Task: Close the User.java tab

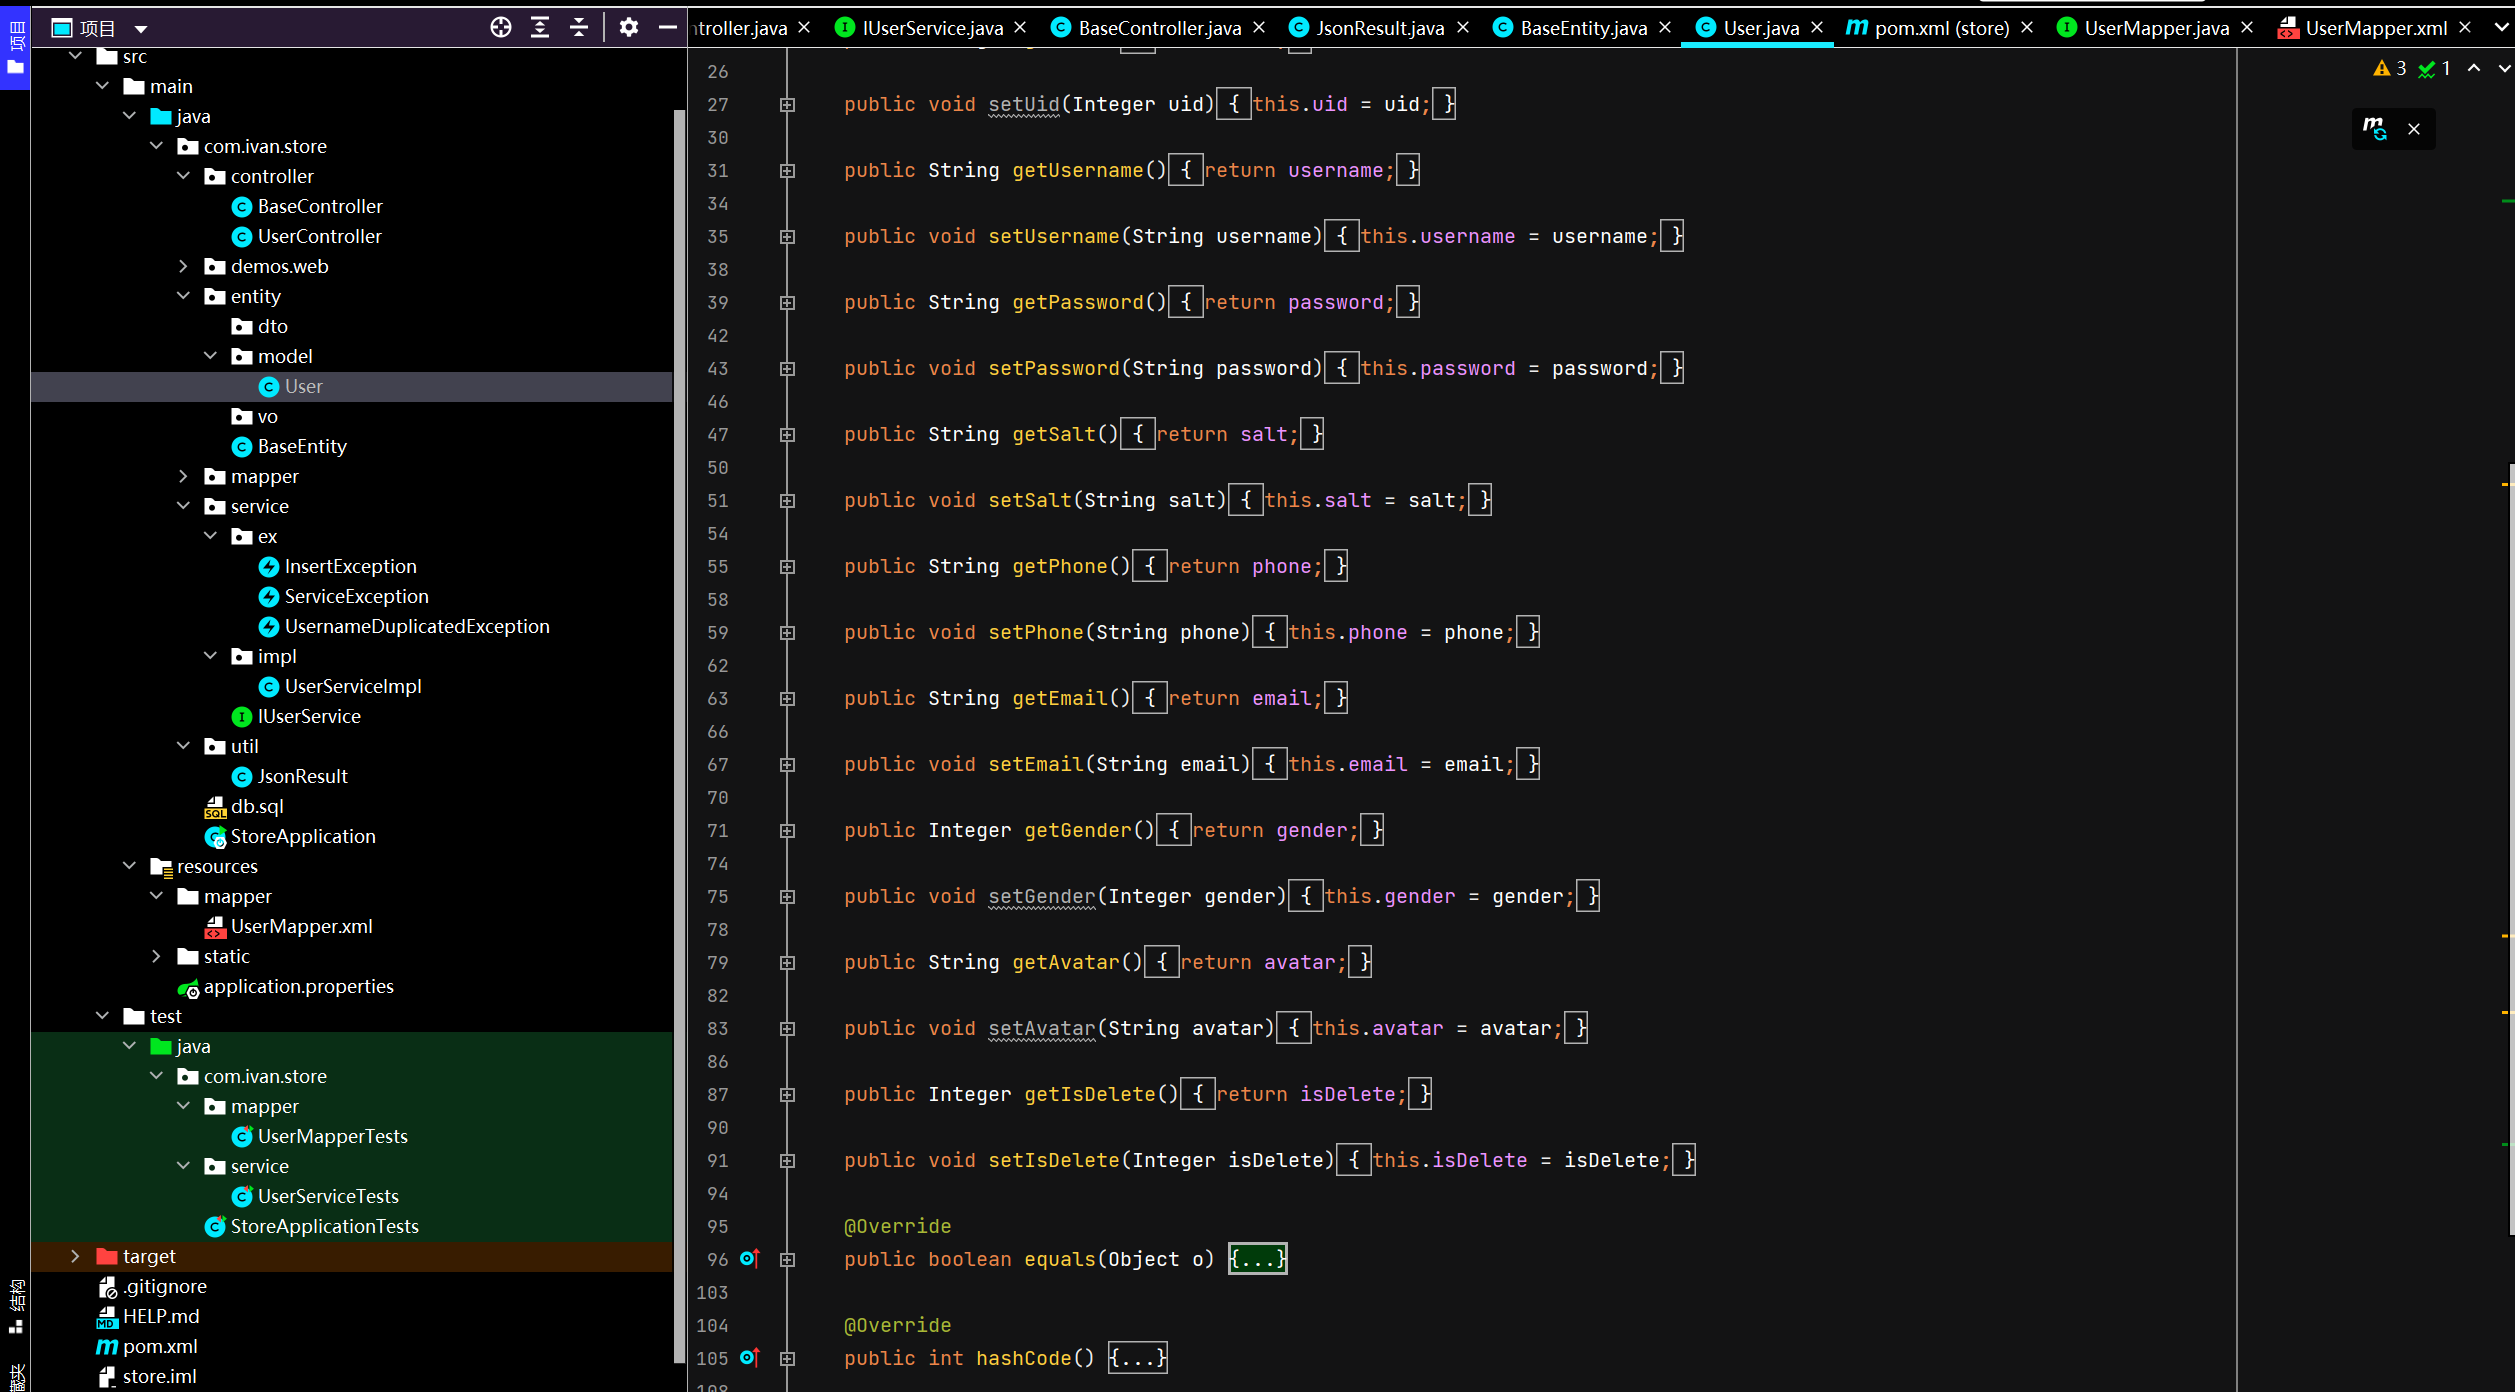Action: (x=1817, y=28)
